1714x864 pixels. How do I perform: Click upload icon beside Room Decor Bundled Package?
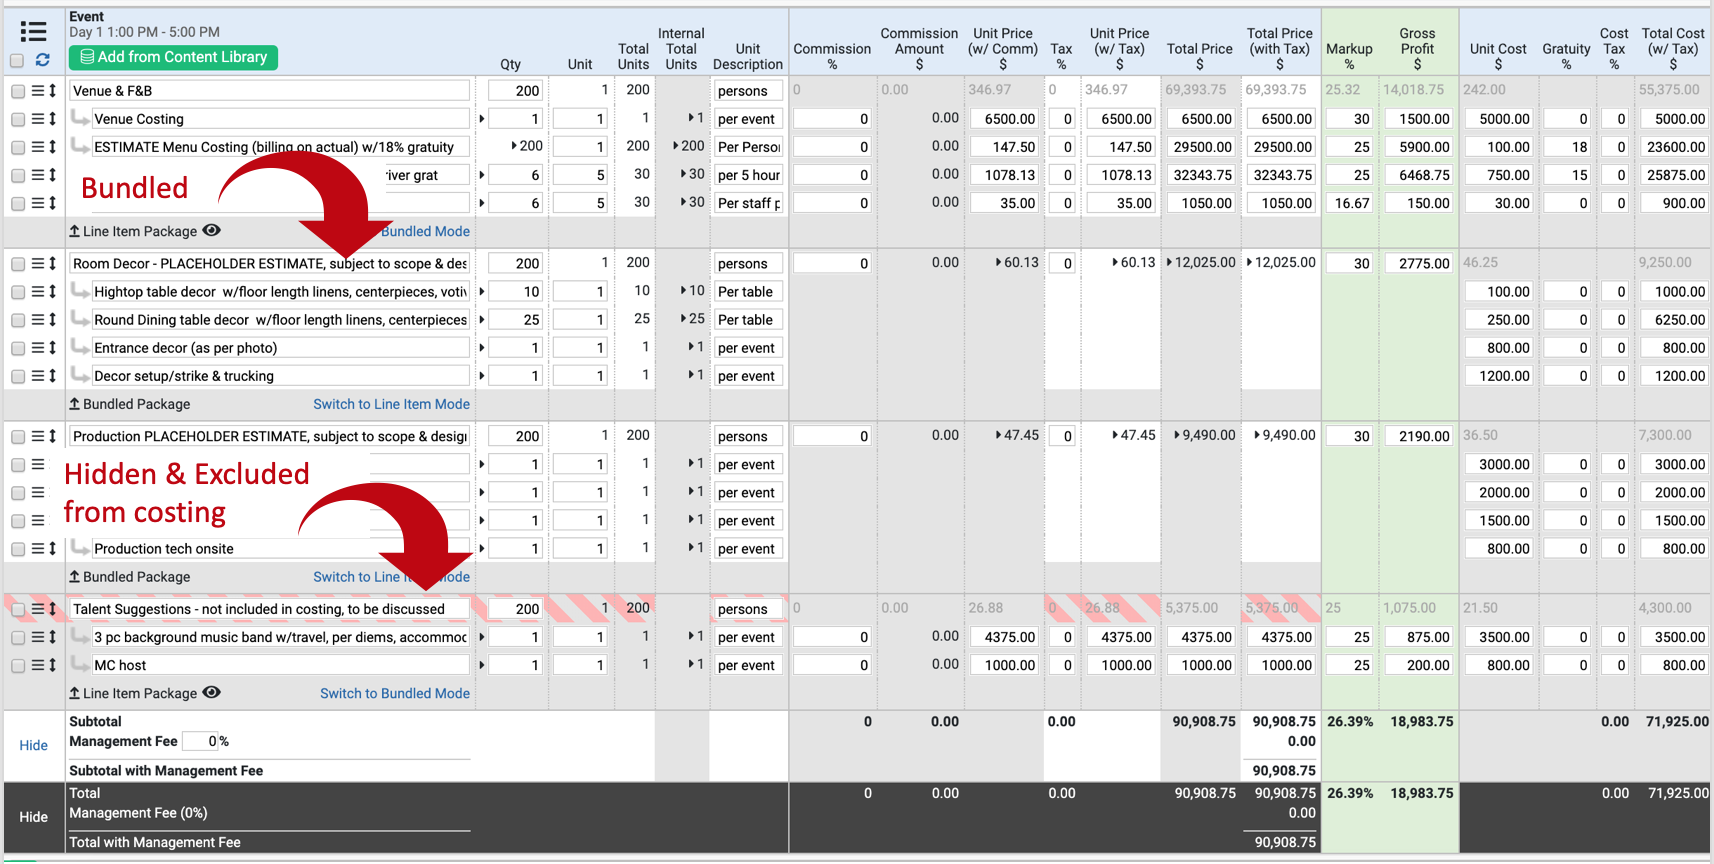74,404
